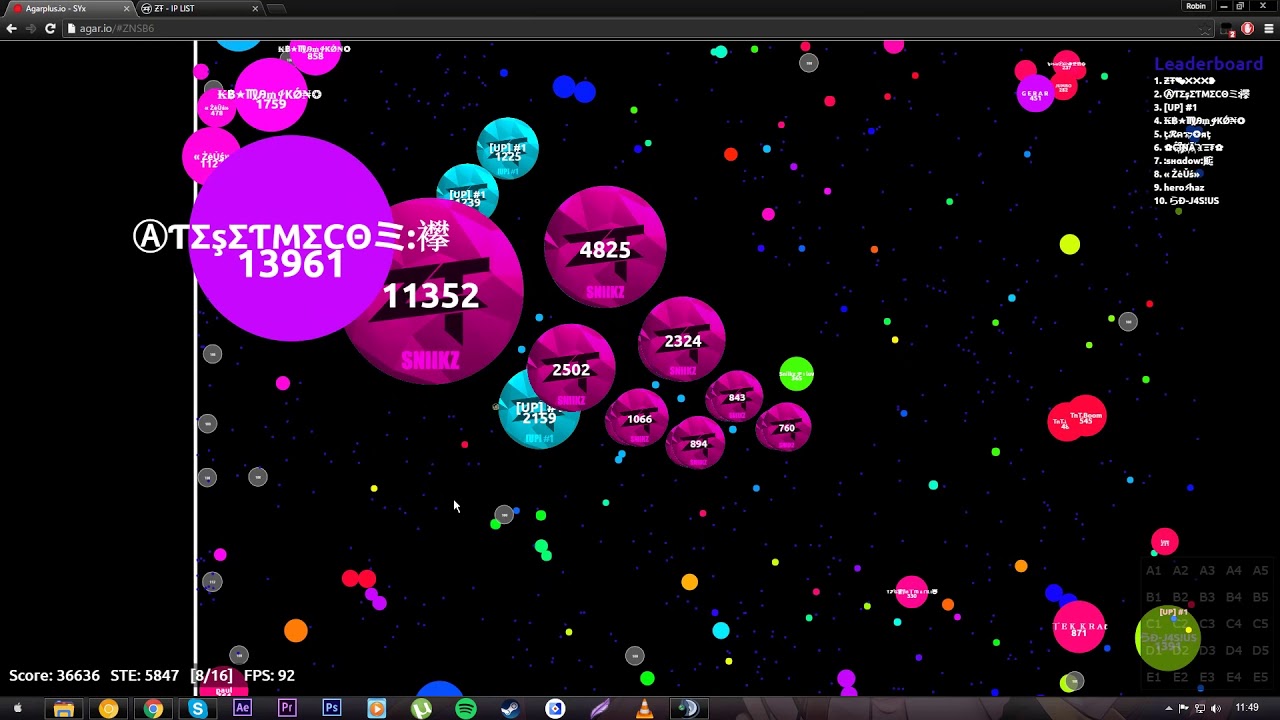Open Adobe After Effects from the taskbar

tap(242, 709)
